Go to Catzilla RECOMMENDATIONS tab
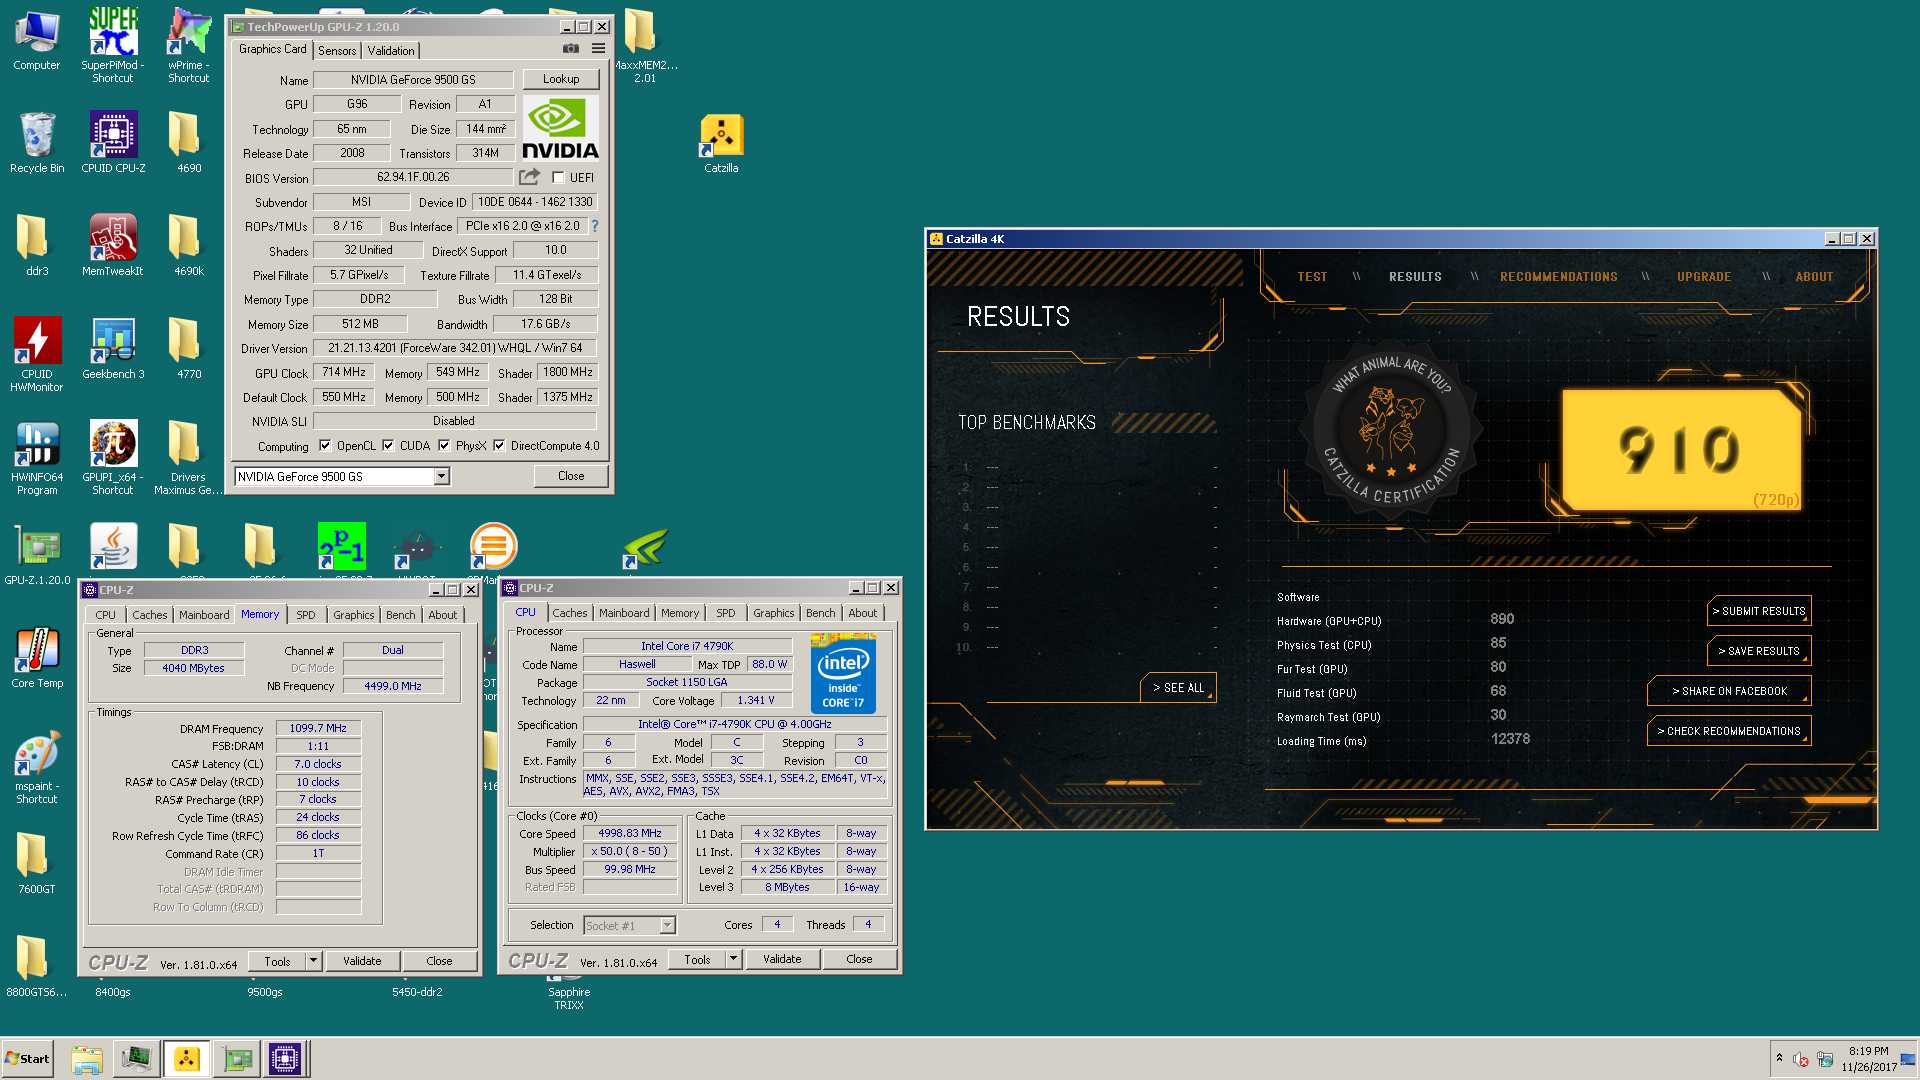Image resolution: width=1920 pixels, height=1080 pixels. click(x=1558, y=277)
